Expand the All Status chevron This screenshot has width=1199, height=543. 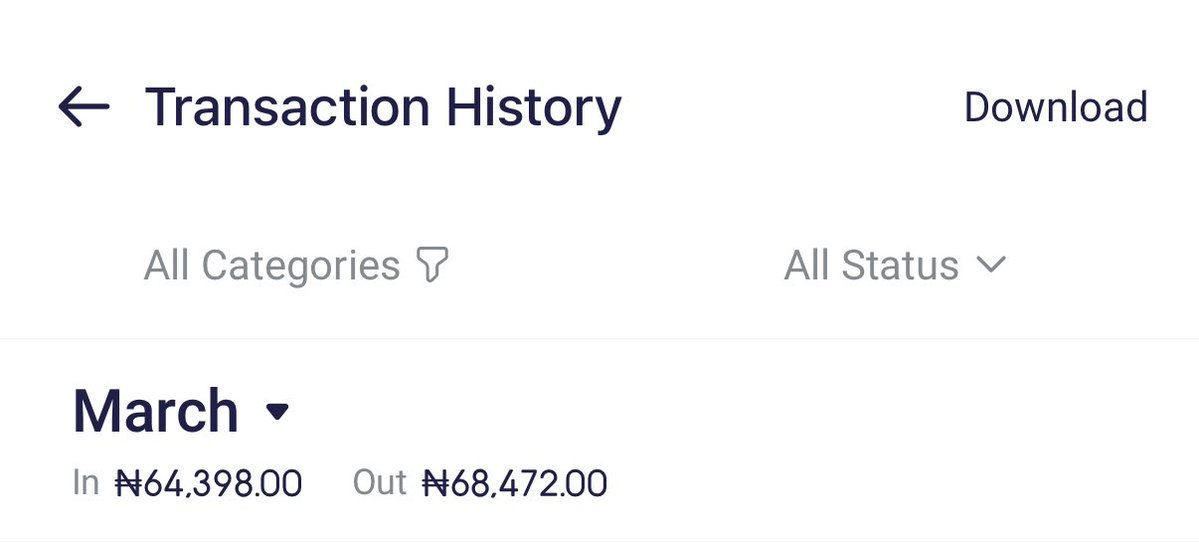pyautogui.click(x=989, y=265)
